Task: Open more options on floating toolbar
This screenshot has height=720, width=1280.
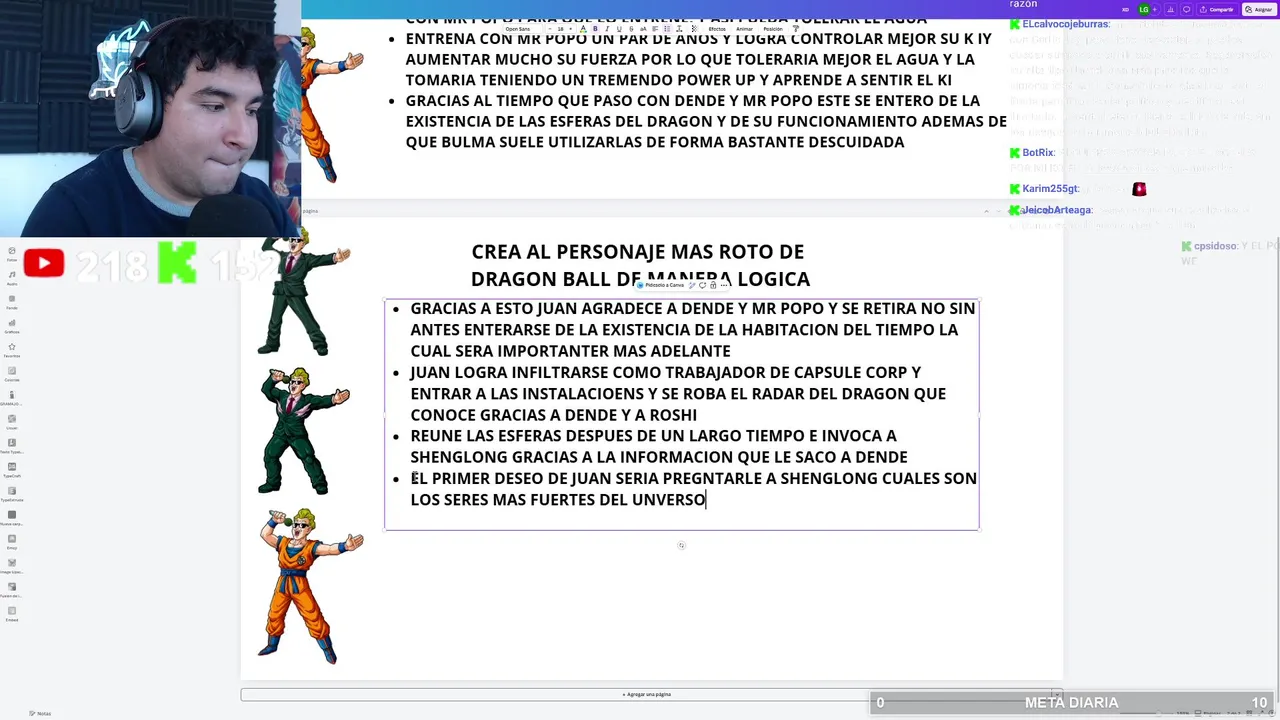Action: point(724,285)
